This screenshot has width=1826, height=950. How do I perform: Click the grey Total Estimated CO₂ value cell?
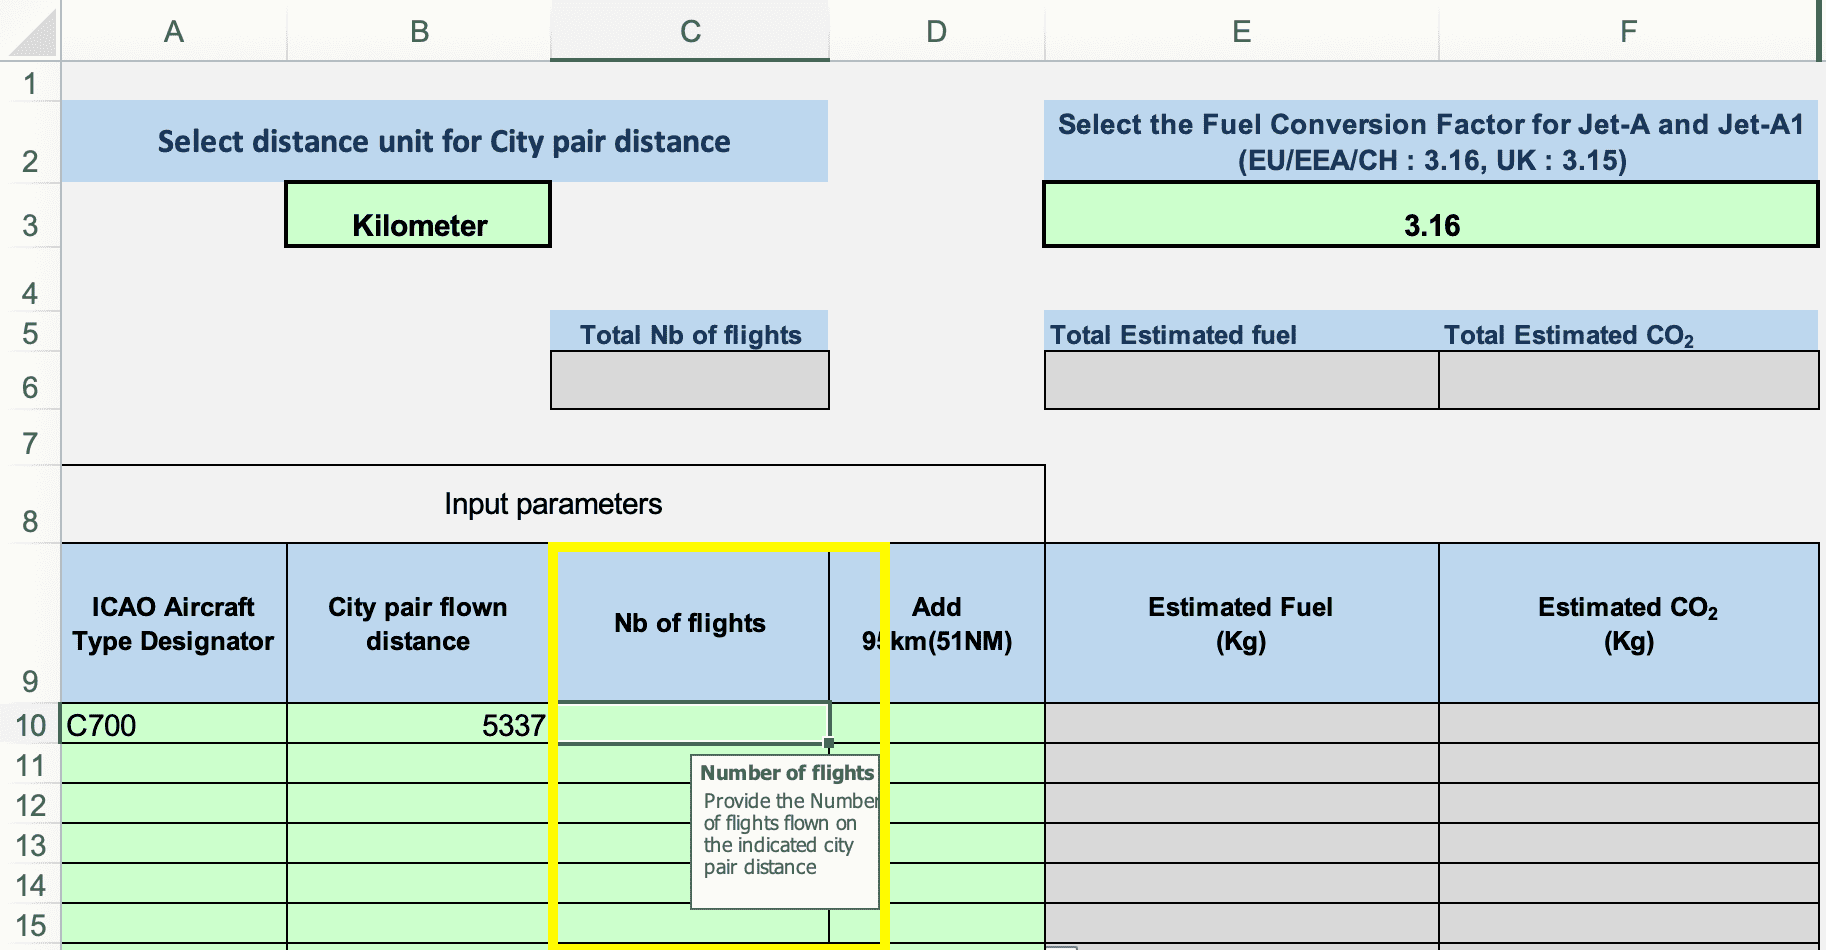[x=1628, y=380]
